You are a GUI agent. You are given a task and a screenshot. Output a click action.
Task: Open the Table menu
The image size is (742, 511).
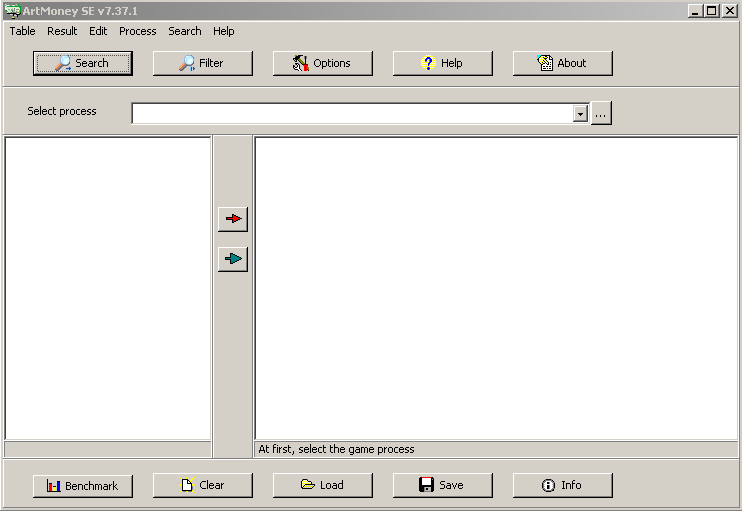coord(23,31)
